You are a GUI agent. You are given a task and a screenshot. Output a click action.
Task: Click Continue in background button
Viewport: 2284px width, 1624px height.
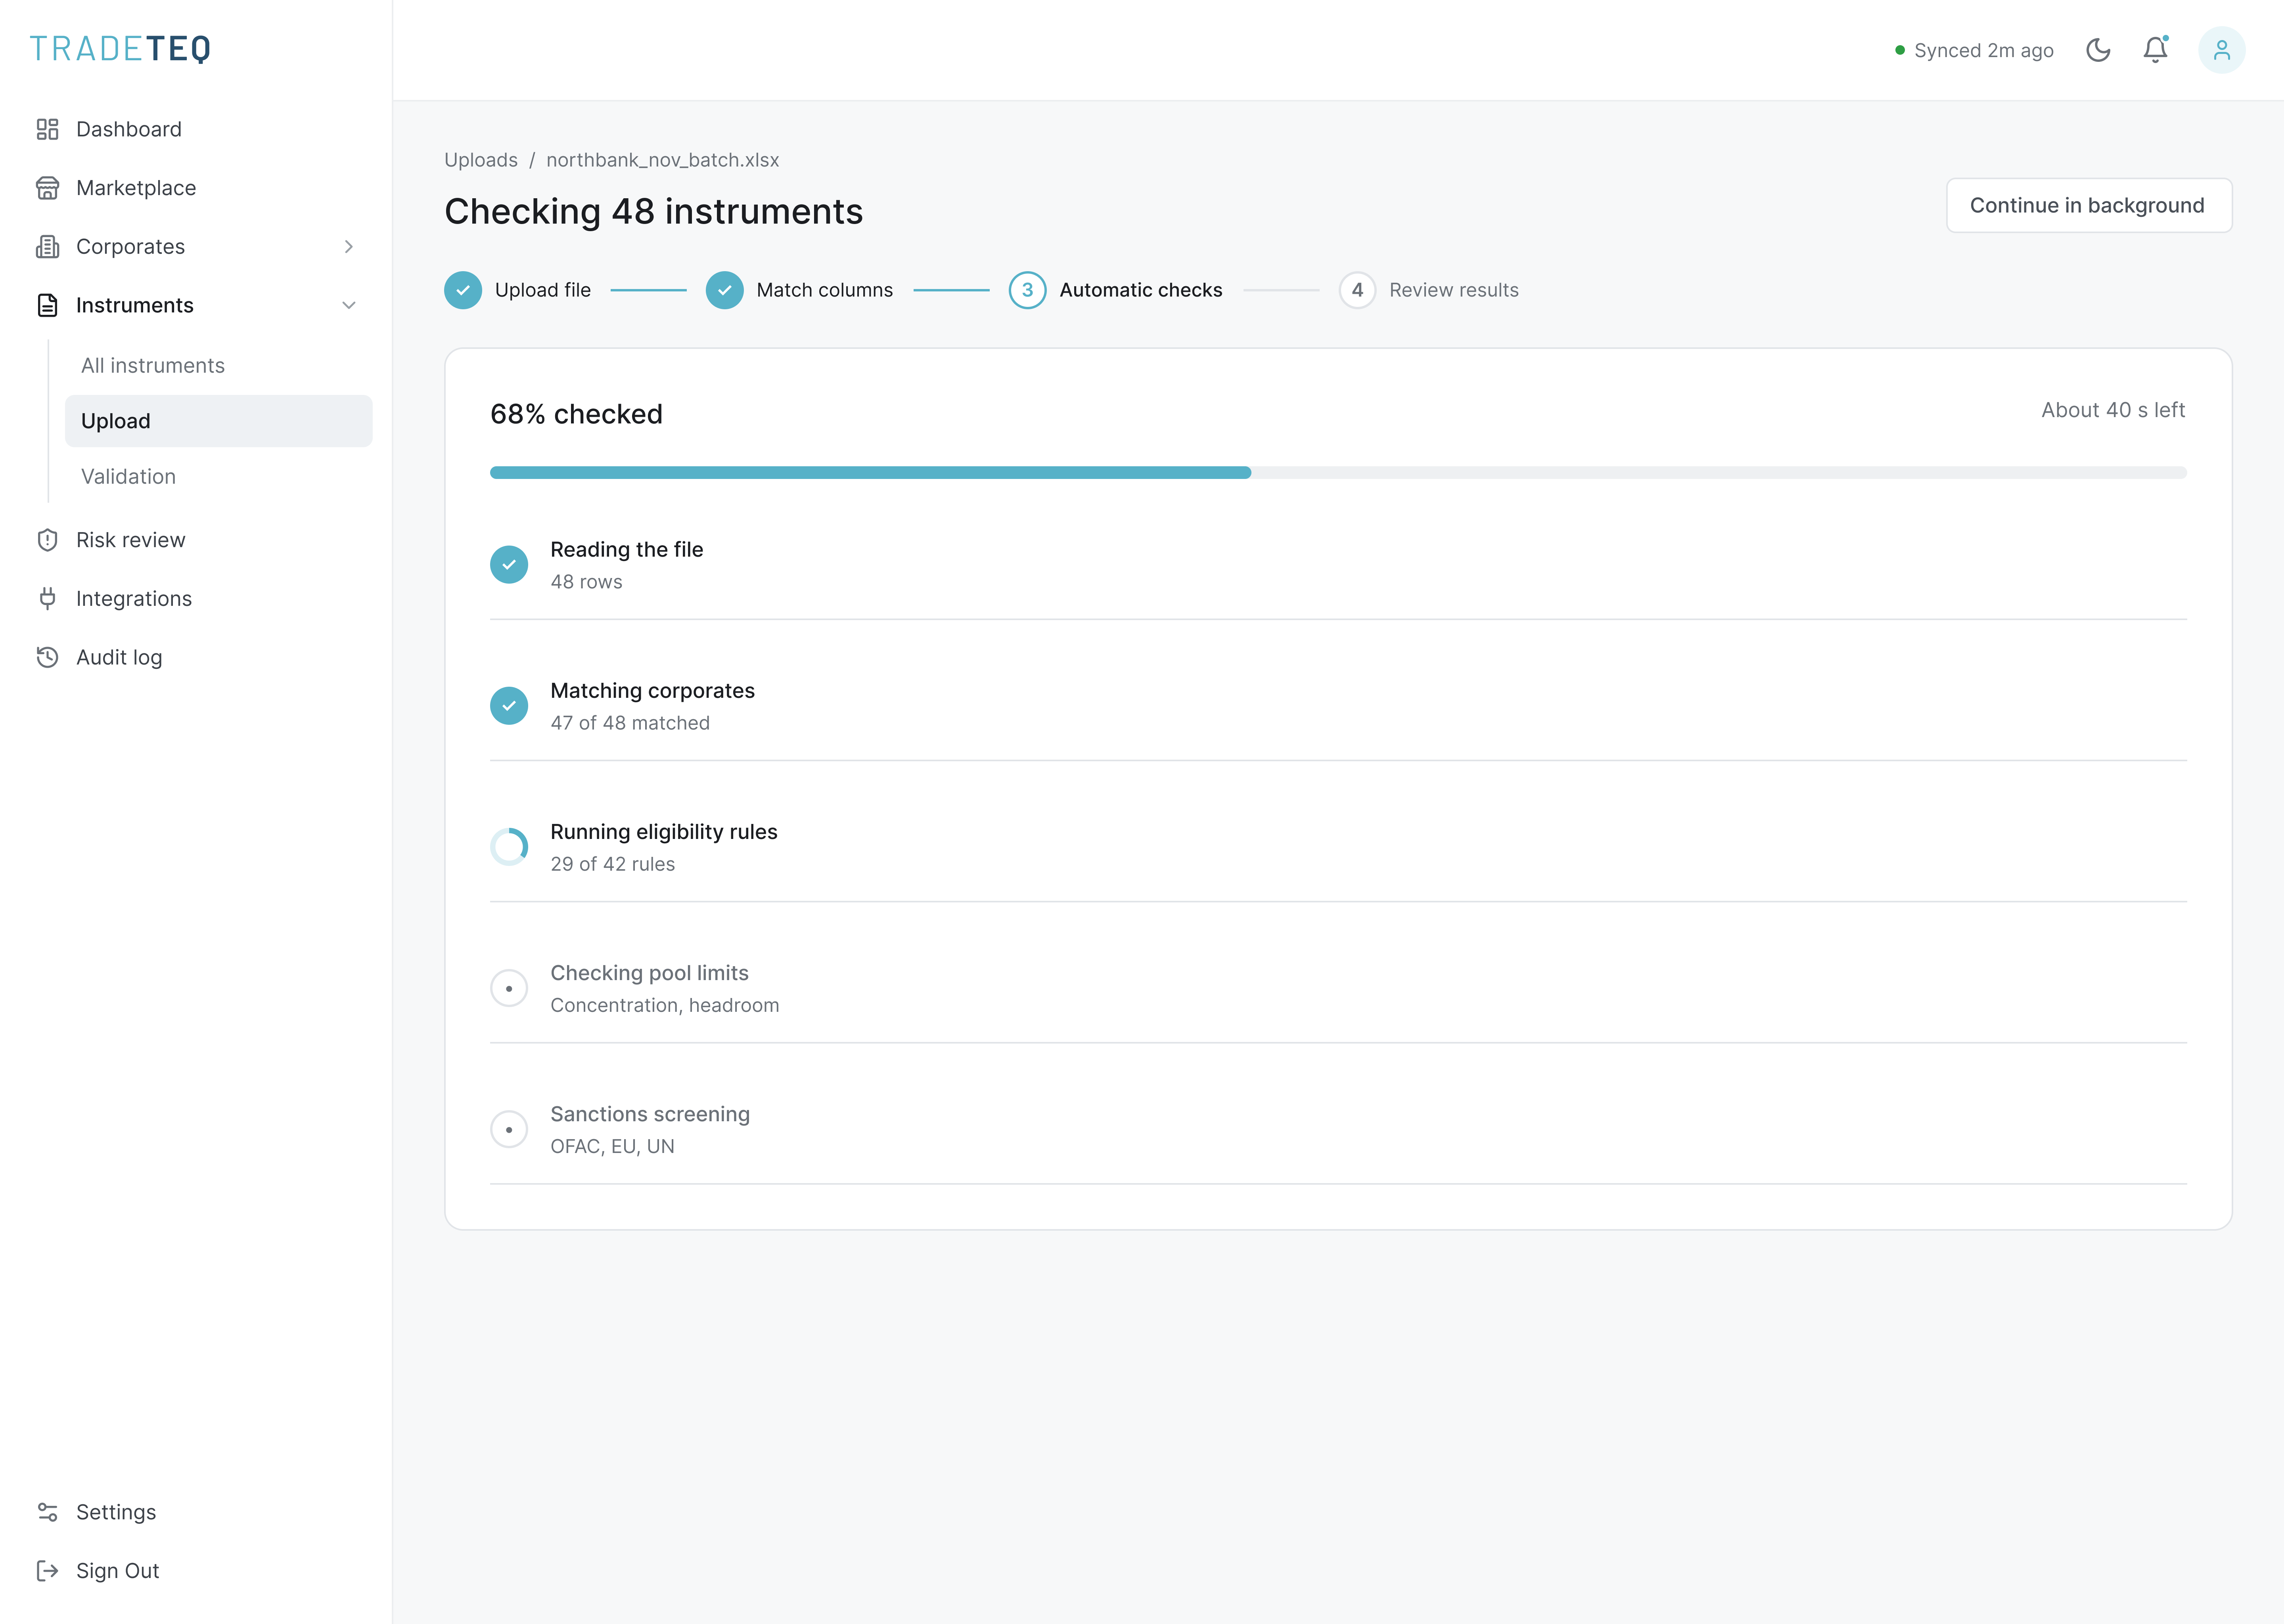click(2088, 205)
